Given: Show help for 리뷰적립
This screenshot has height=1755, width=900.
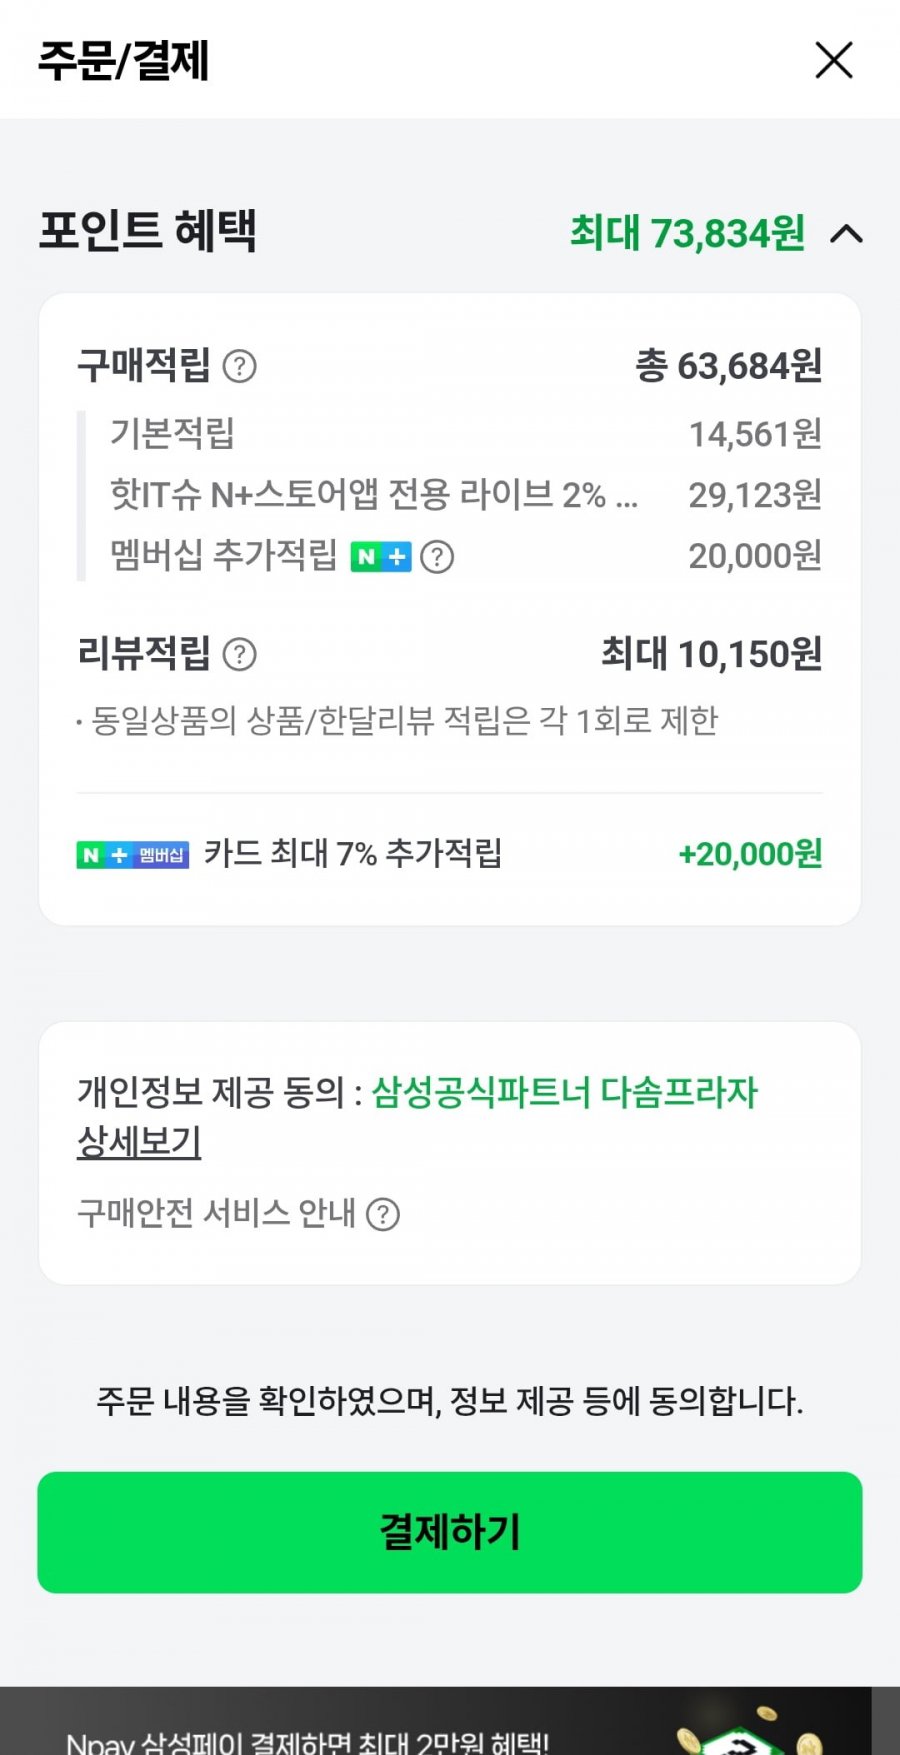Looking at the screenshot, I should click(239, 655).
